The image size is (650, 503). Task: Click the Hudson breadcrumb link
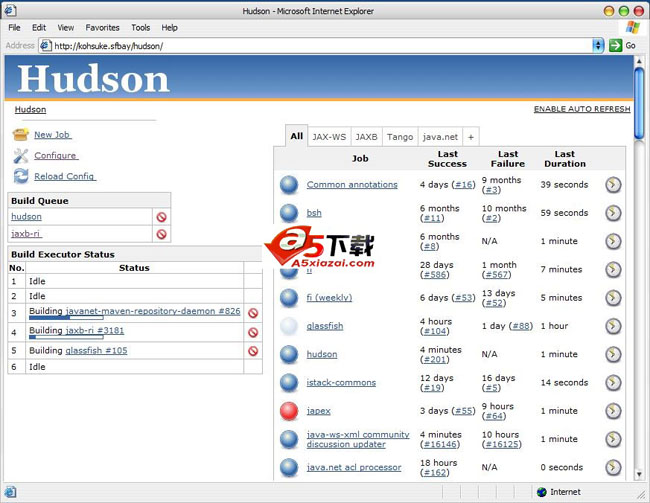coord(30,109)
